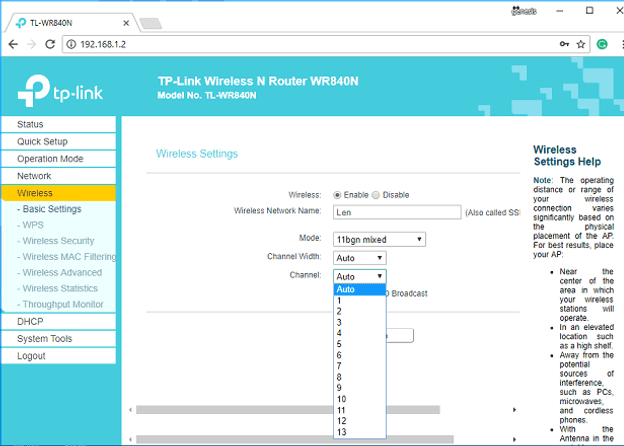
Task: Open Throughput Monitor submenu
Action: [x=60, y=304]
